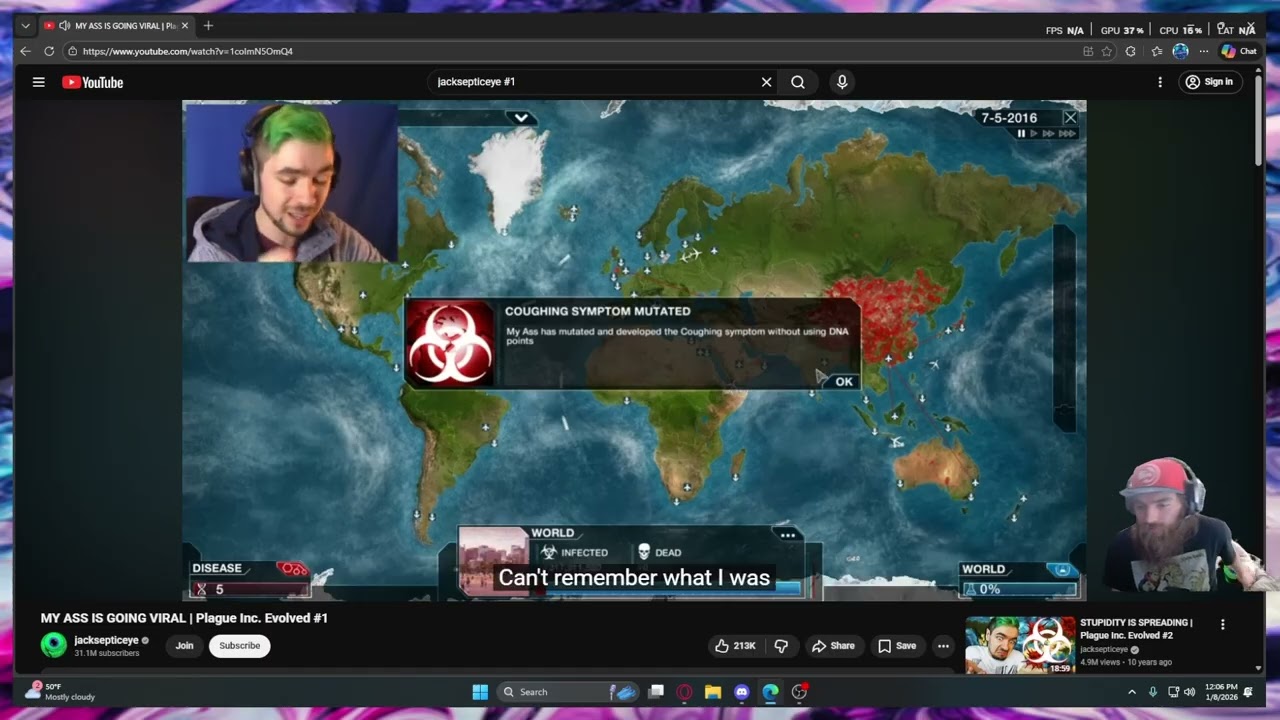Share the video
This screenshot has width=1280, height=720.
pos(833,646)
